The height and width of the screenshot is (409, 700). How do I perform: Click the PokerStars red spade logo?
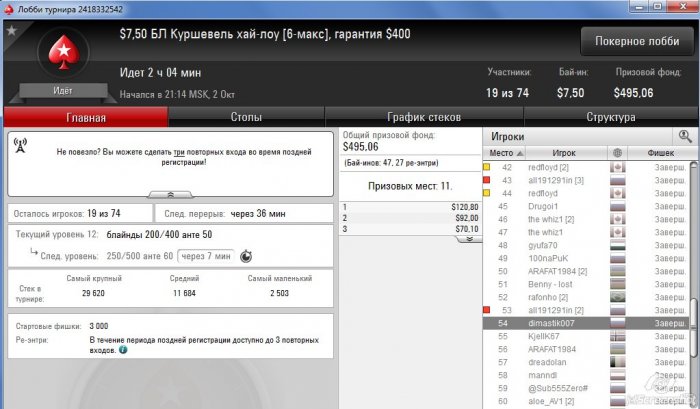(64, 52)
